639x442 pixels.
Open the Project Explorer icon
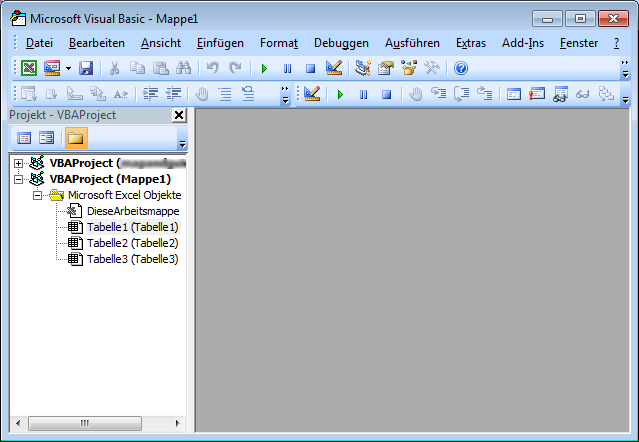pos(362,68)
